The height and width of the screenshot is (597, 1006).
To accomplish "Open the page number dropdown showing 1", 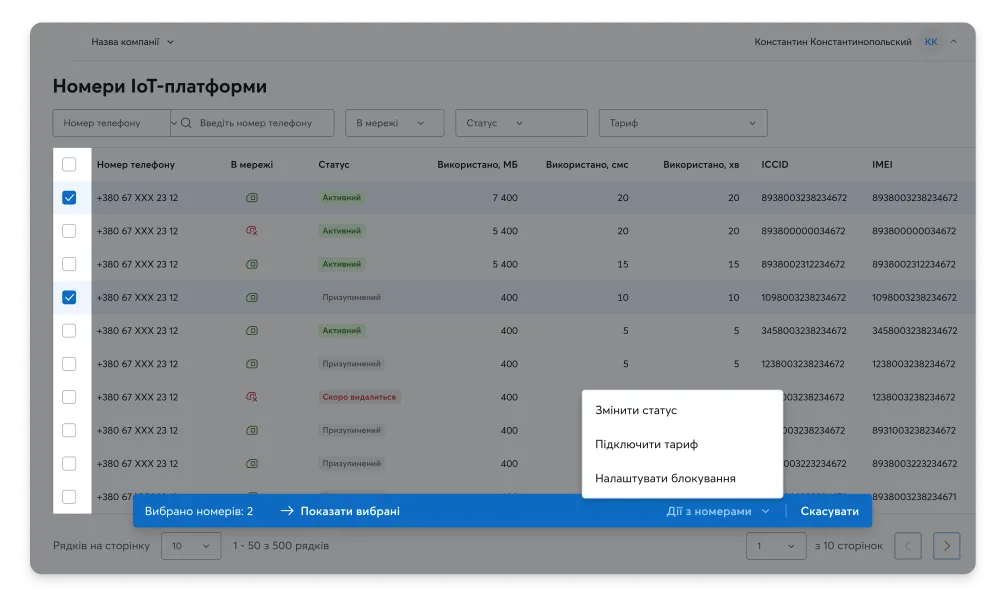I will pyautogui.click(x=776, y=546).
